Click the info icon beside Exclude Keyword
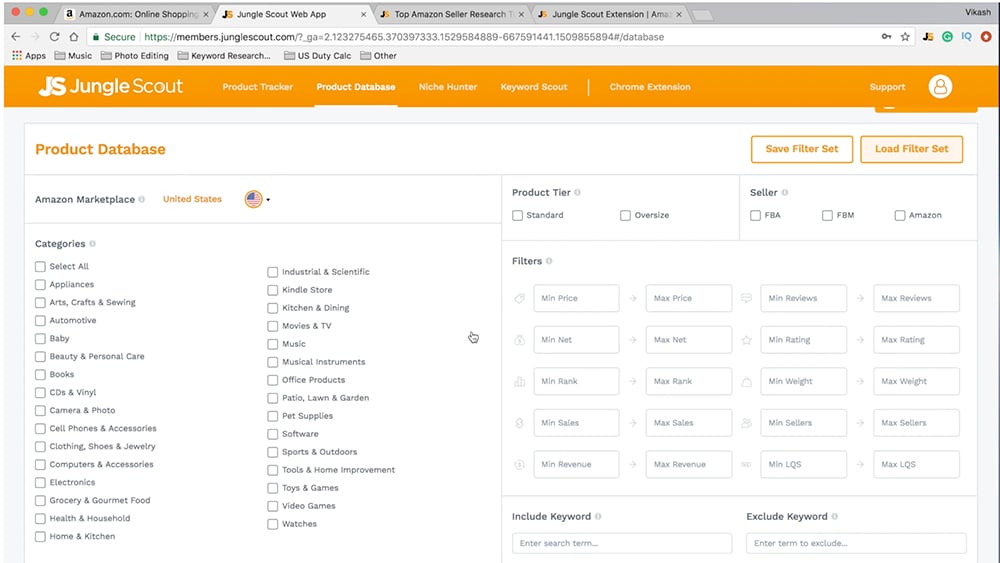This screenshot has height=563, width=1000. point(834,516)
